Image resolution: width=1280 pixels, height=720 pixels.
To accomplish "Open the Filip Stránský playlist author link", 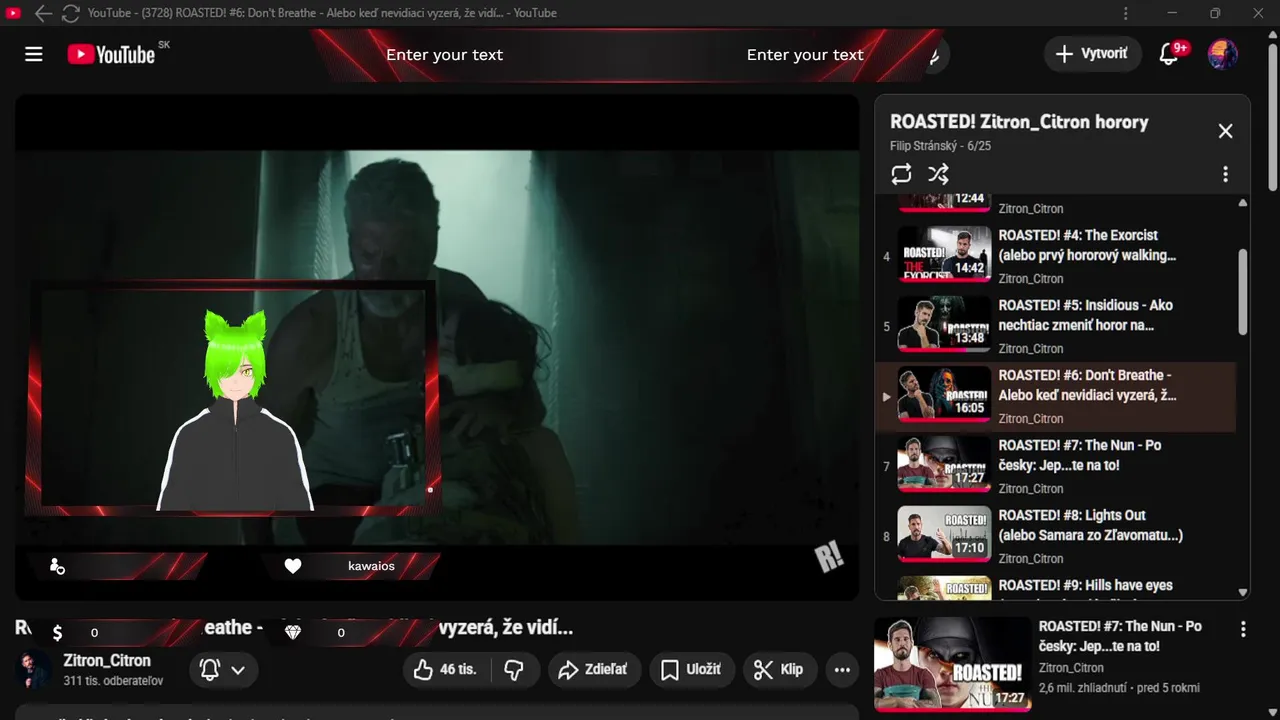I will (925, 146).
